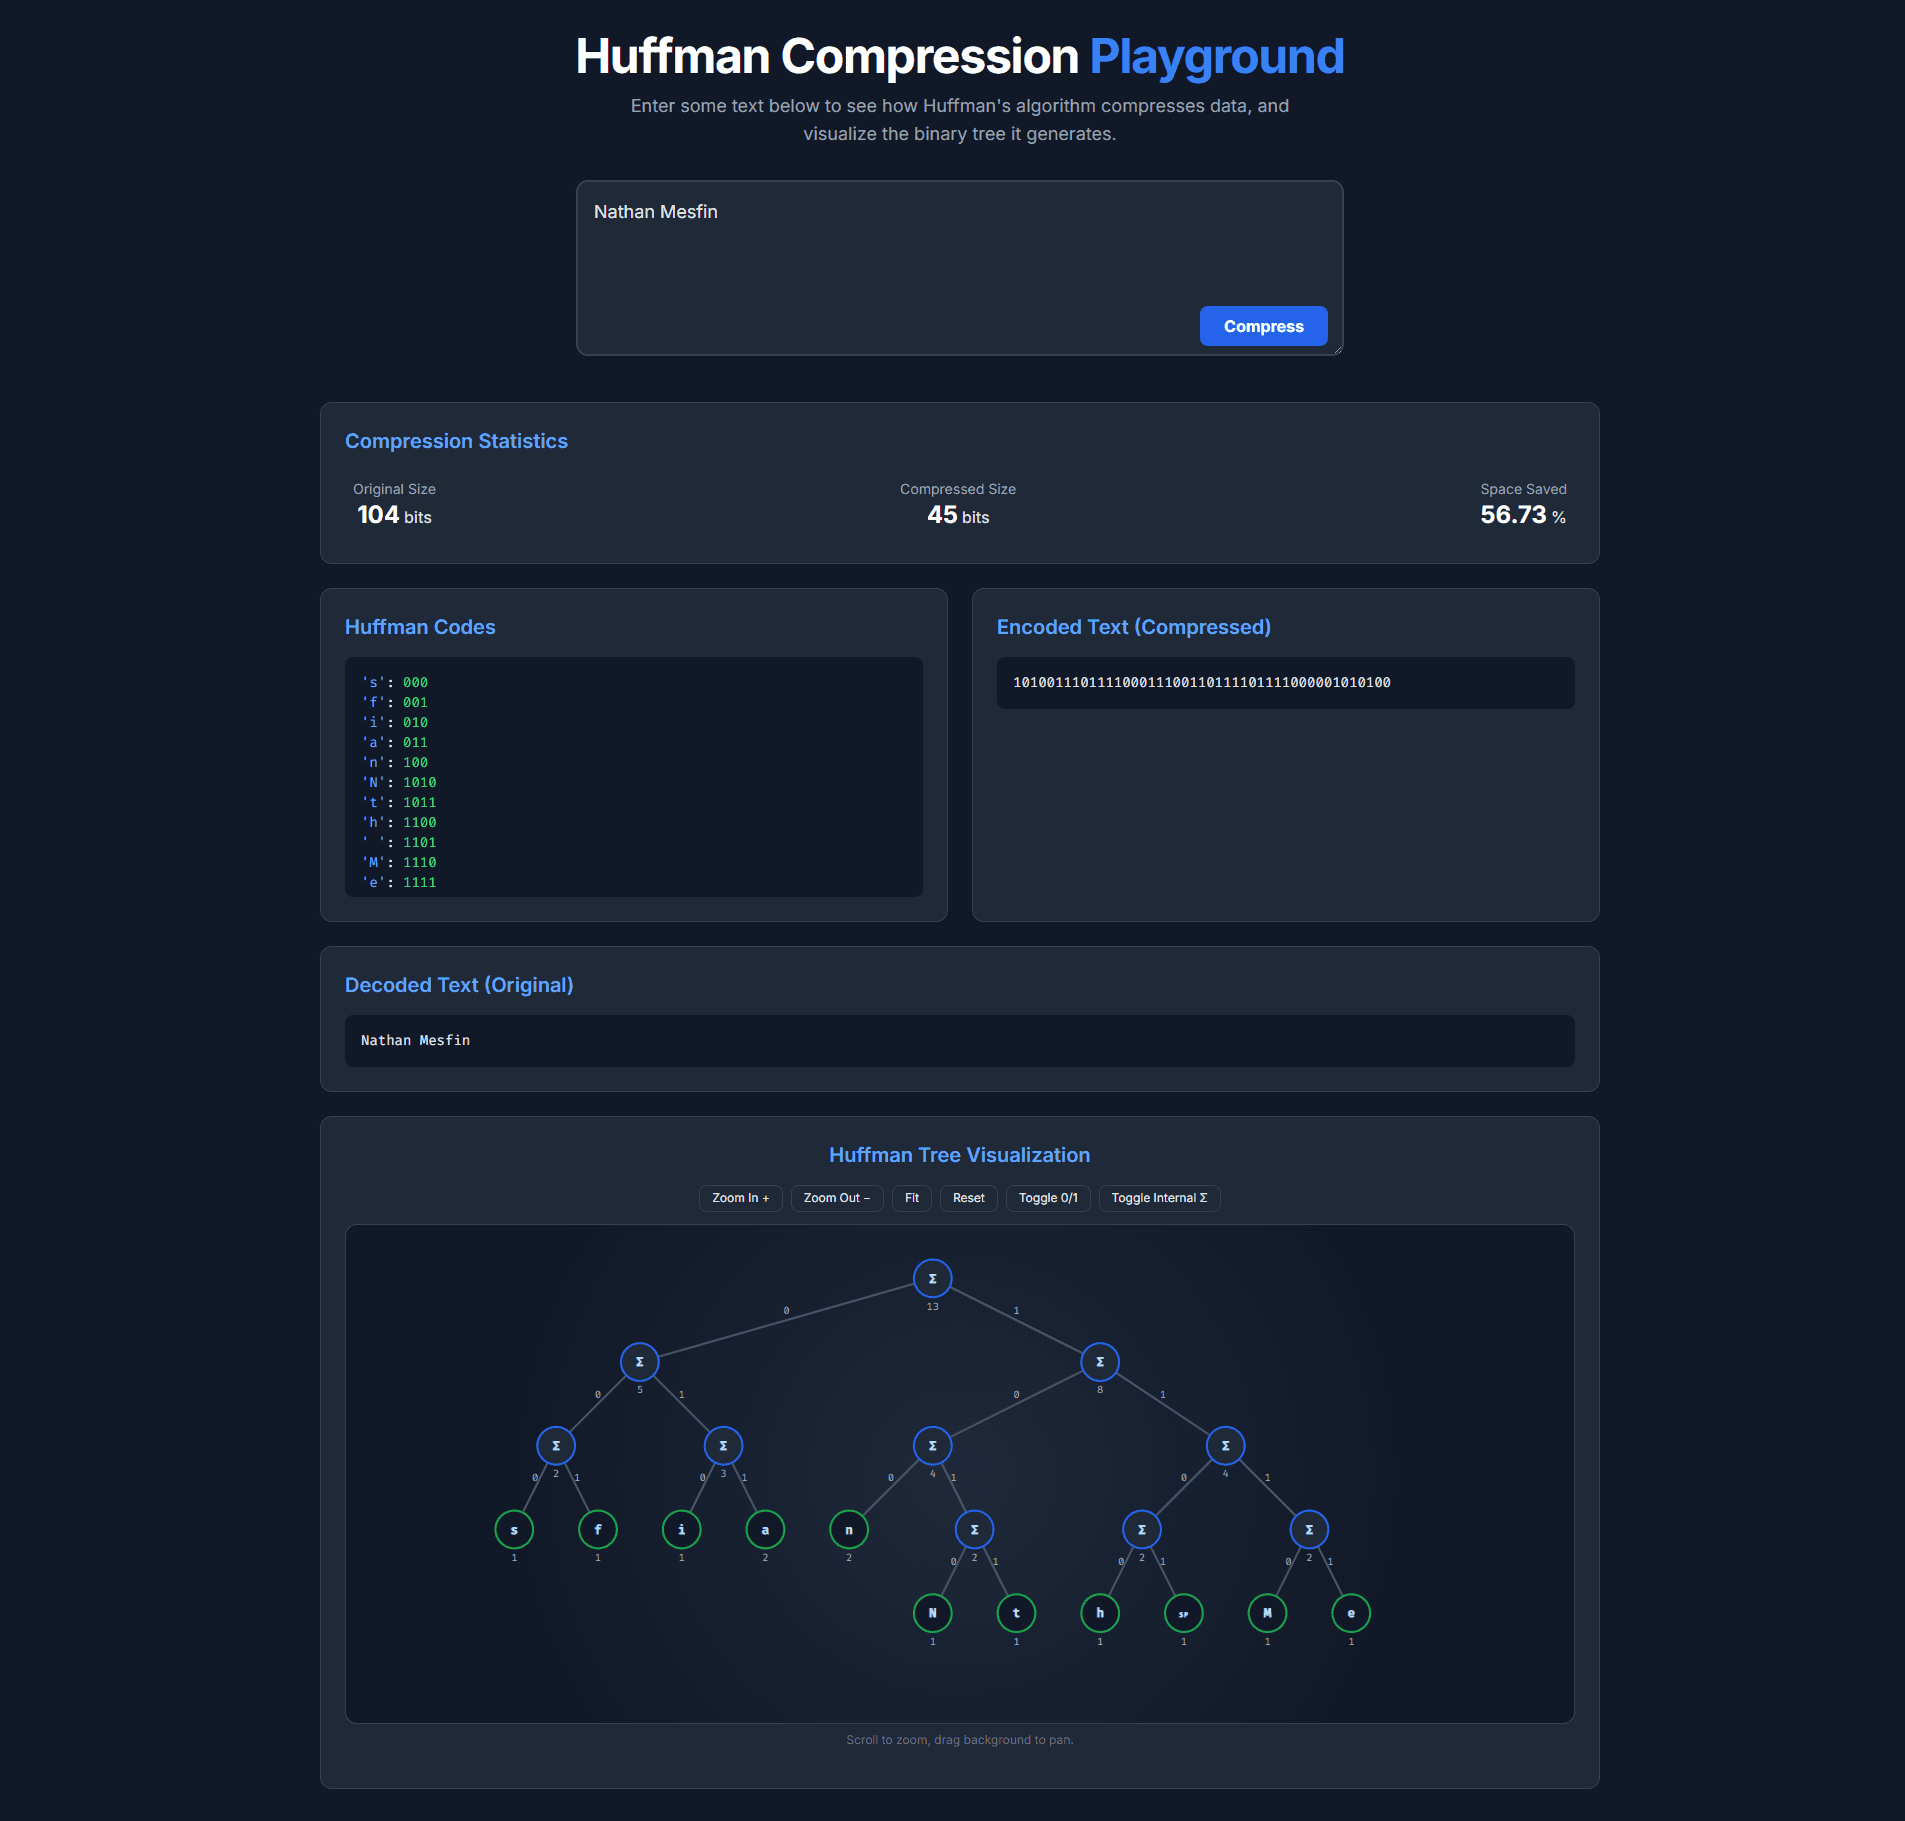1905x1821 pixels.
Task: Open the Huffman Codes panel header
Action: coord(420,627)
